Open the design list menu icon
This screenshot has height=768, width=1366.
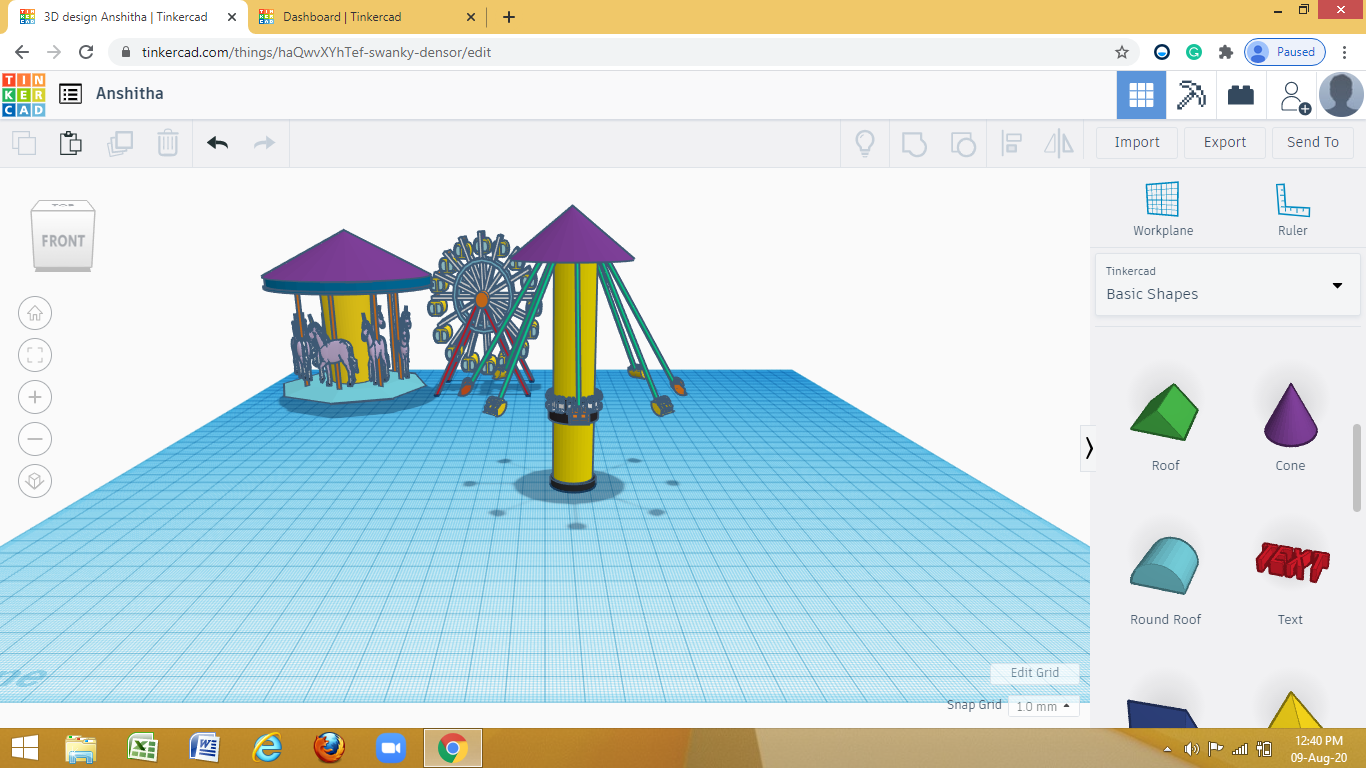click(x=70, y=94)
